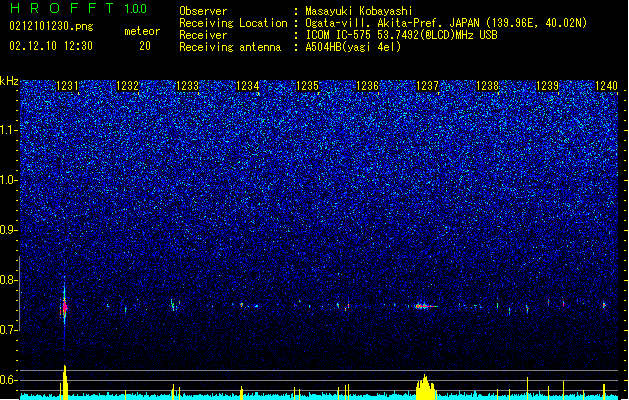Click the kHz axis unit label
Image resolution: width=629 pixels, height=400 pixels.
tap(9, 81)
